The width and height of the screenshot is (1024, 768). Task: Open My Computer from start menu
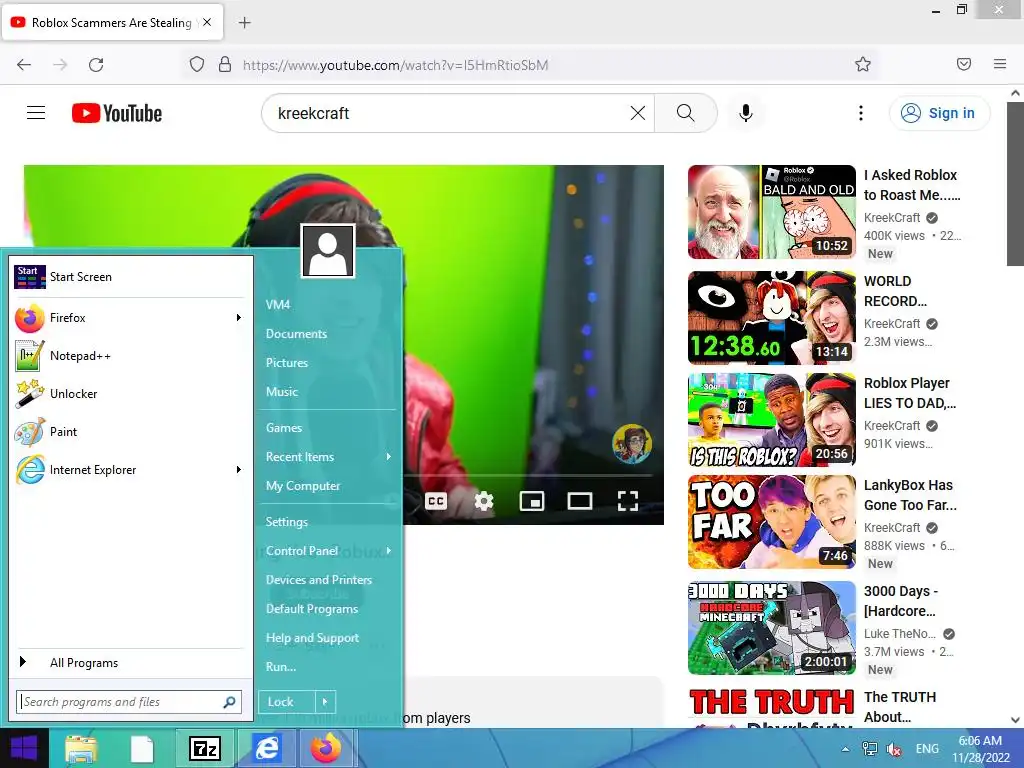[303, 486]
